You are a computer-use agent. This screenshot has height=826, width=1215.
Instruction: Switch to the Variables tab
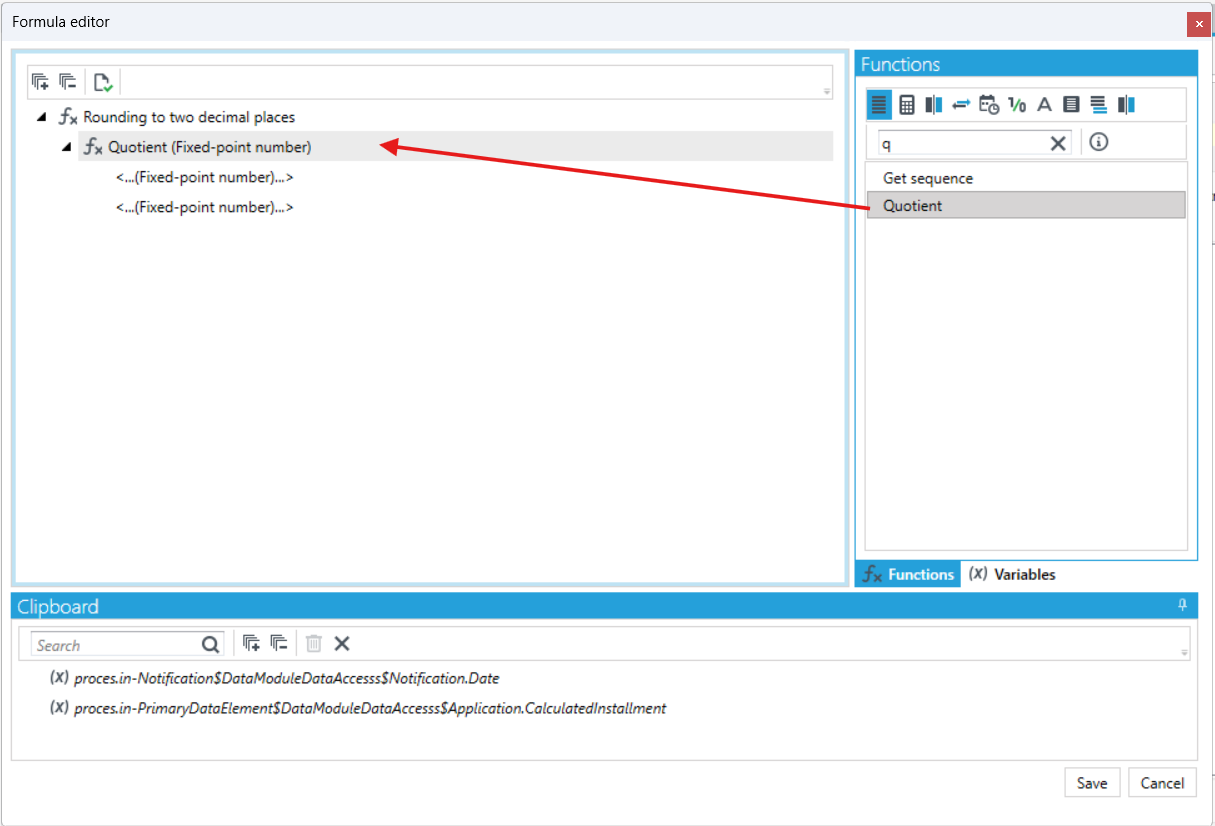[x=1012, y=574]
